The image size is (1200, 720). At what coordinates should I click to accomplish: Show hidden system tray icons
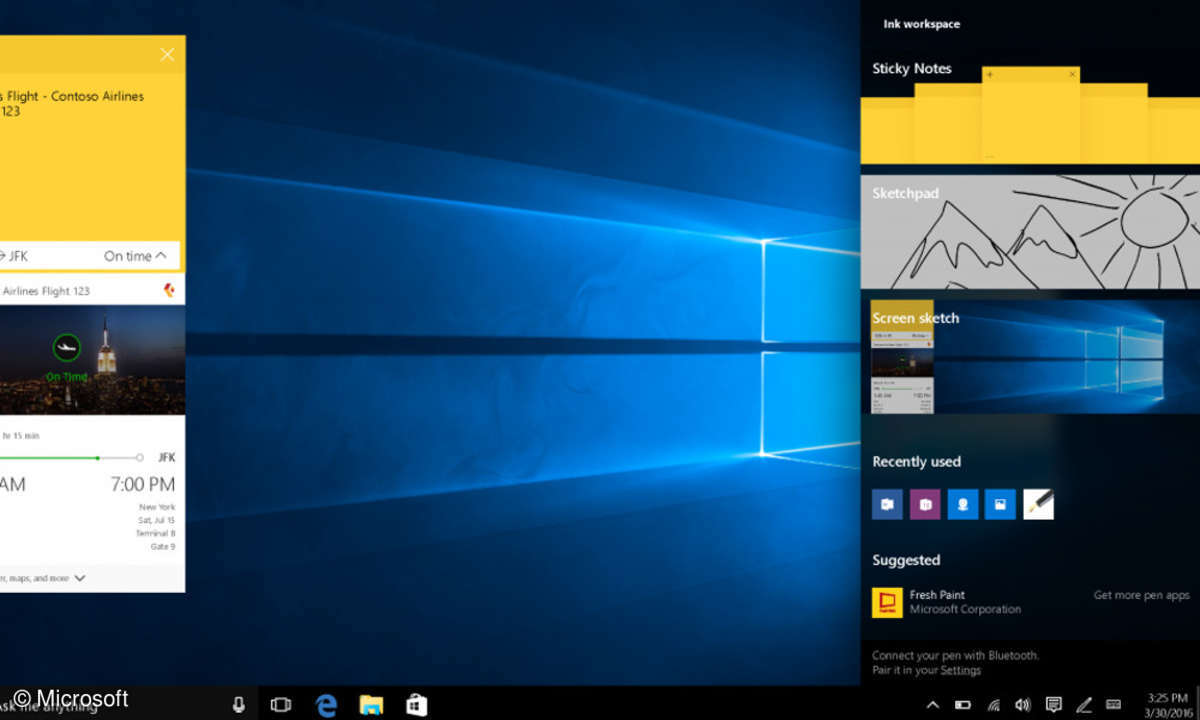pos(932,705)
